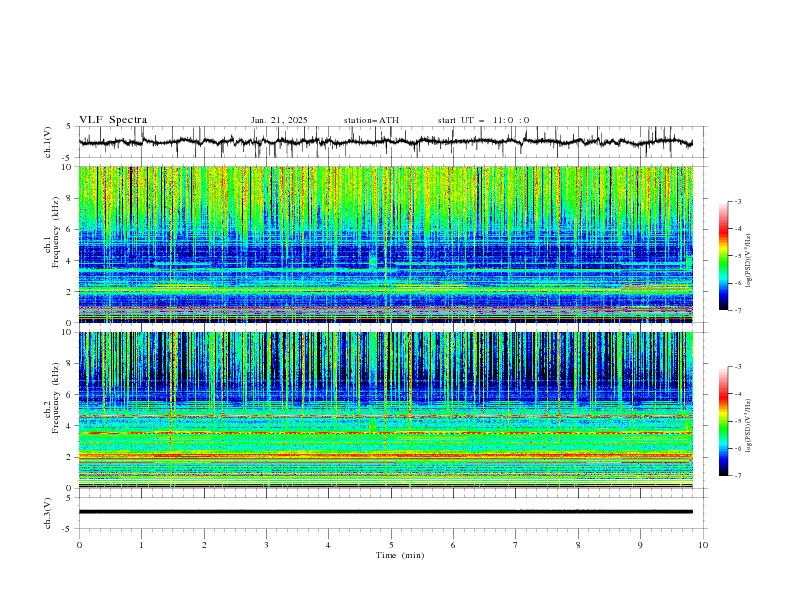Click the ch.2 spectrogram color scale bar
The width and height of the screenshot is (792, 612).
coord(723,421)
